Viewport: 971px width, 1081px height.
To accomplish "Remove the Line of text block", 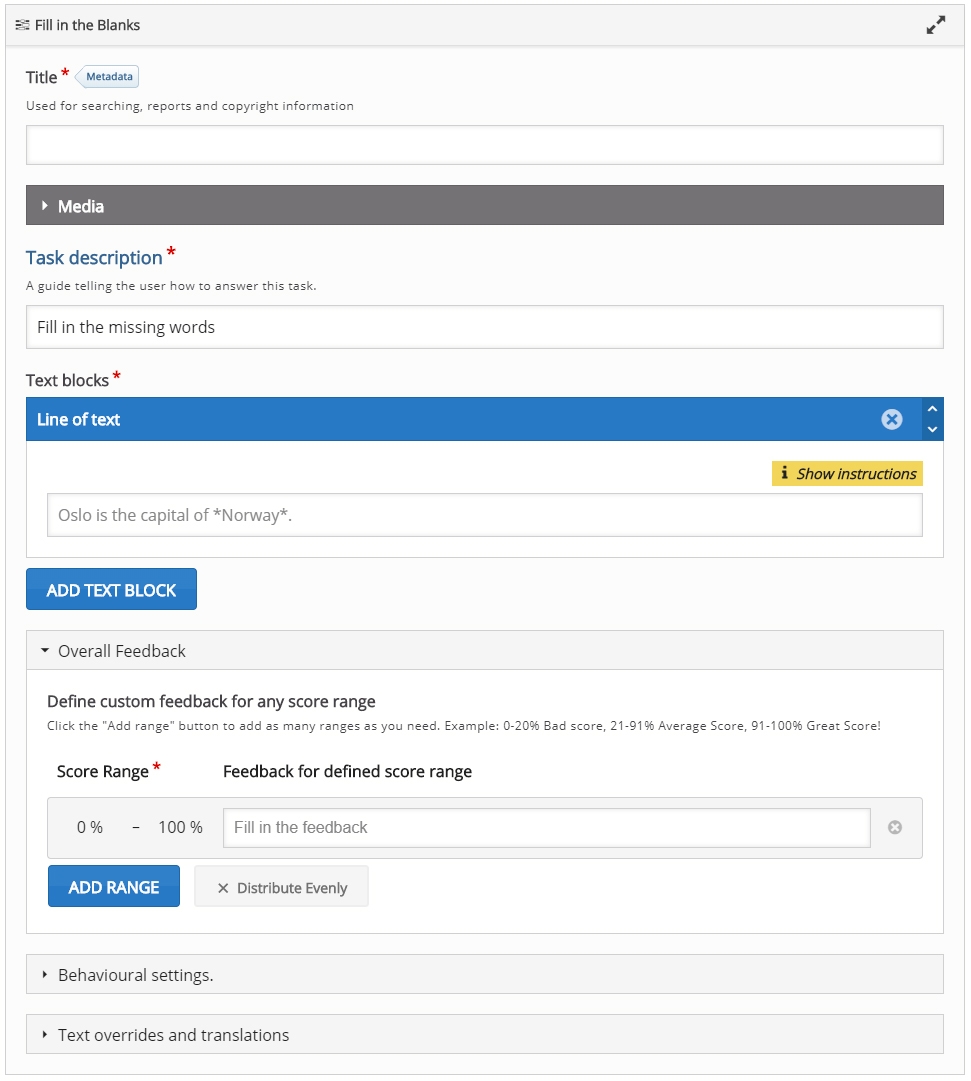I will coord(891,420).
